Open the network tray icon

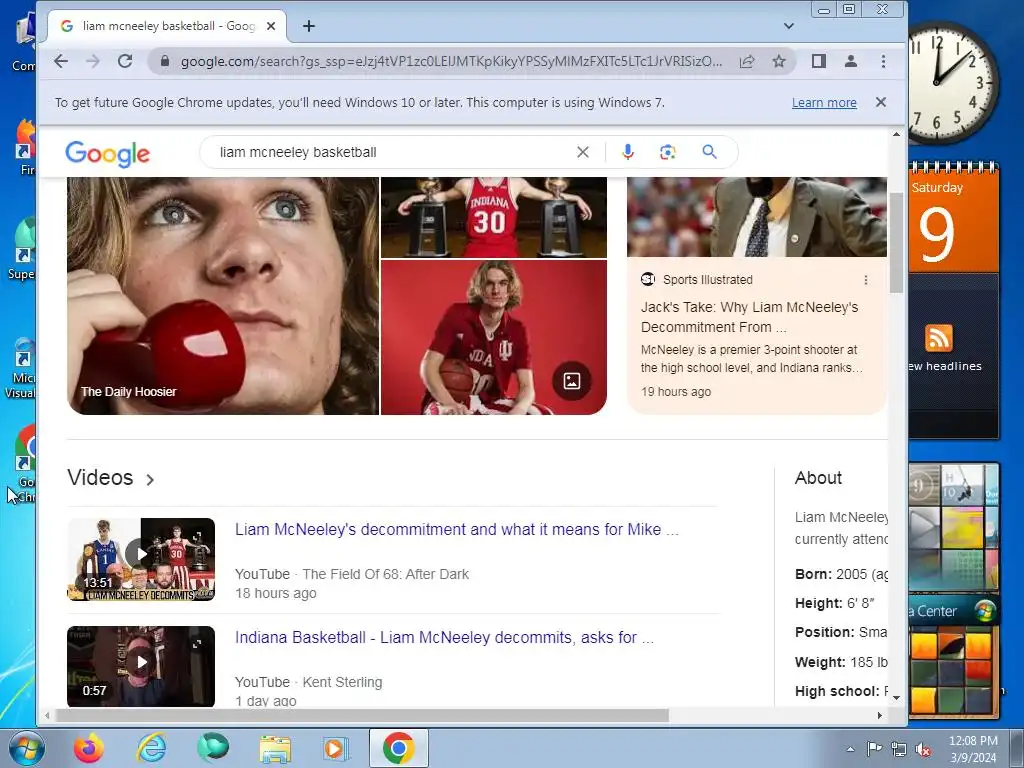click(x=899, y=749)
